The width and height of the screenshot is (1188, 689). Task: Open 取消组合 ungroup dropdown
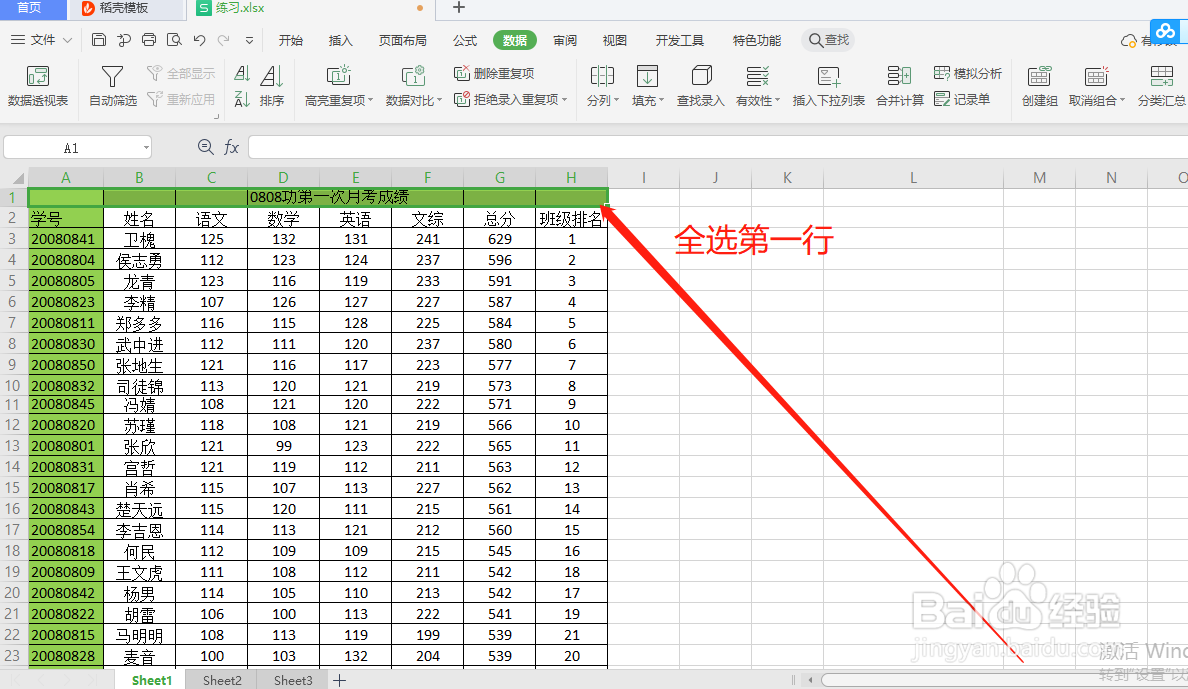click(x=1096, y=86)
